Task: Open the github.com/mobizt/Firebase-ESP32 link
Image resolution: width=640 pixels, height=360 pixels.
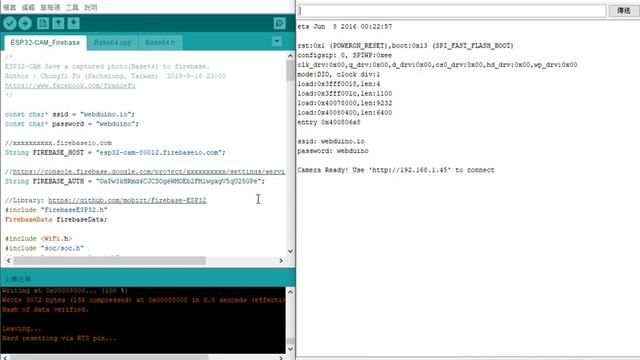Action: (127, 200)
